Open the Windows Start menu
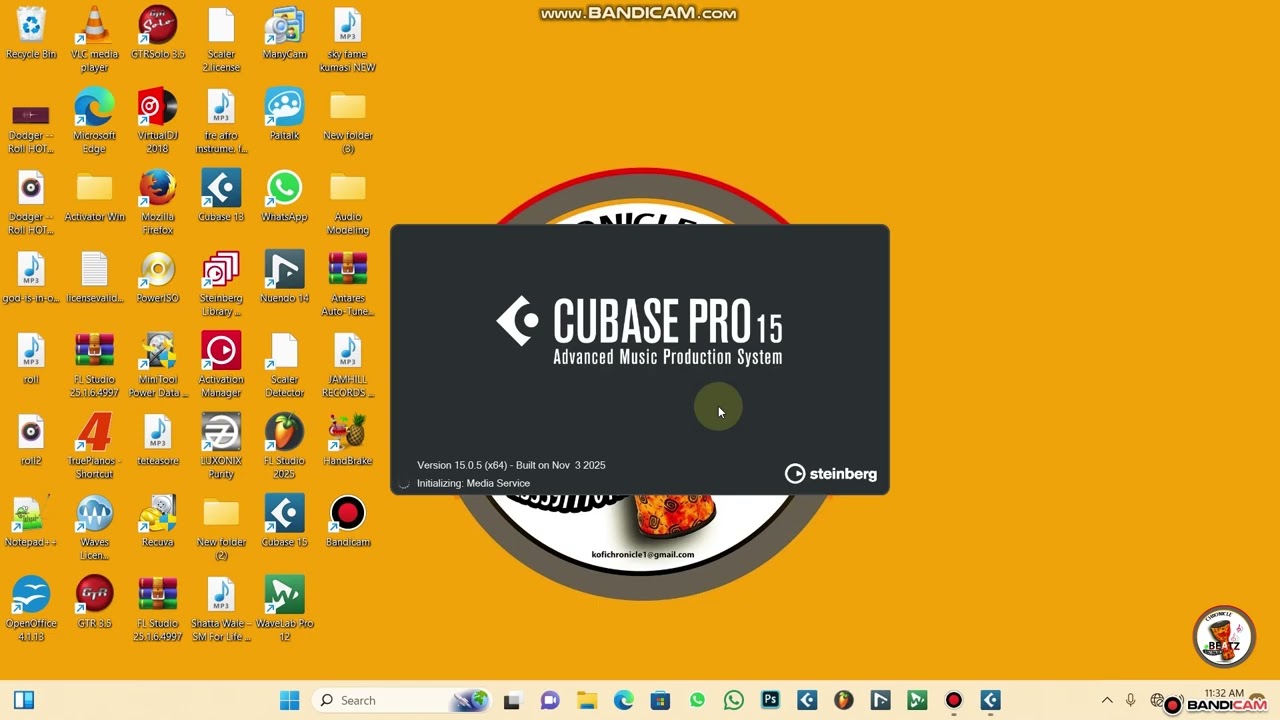Viewport: 1280px width, 720px height. (289, 700)
